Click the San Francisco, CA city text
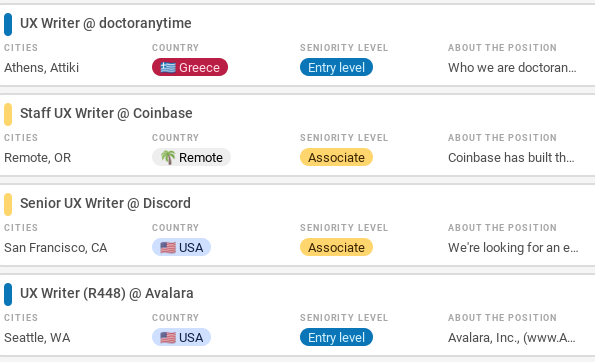This screenshot has height=362, width=595. click(55, 247)
